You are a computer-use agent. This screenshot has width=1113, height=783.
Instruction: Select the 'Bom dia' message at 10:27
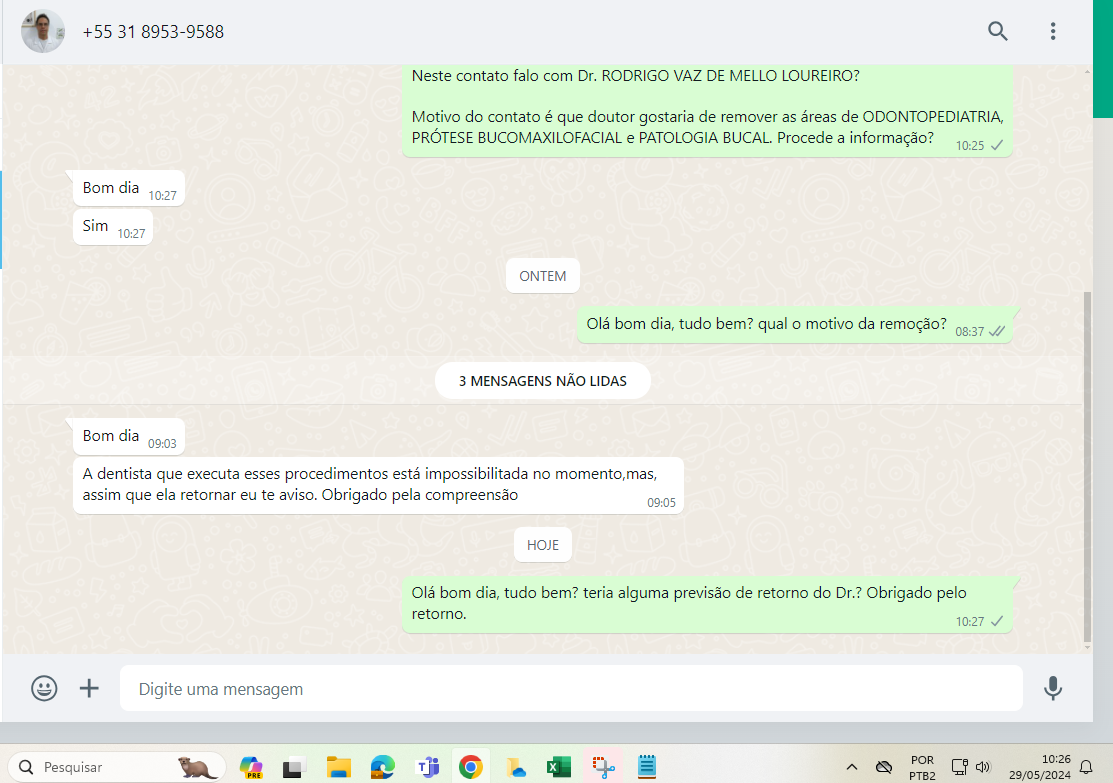(128, 188)
